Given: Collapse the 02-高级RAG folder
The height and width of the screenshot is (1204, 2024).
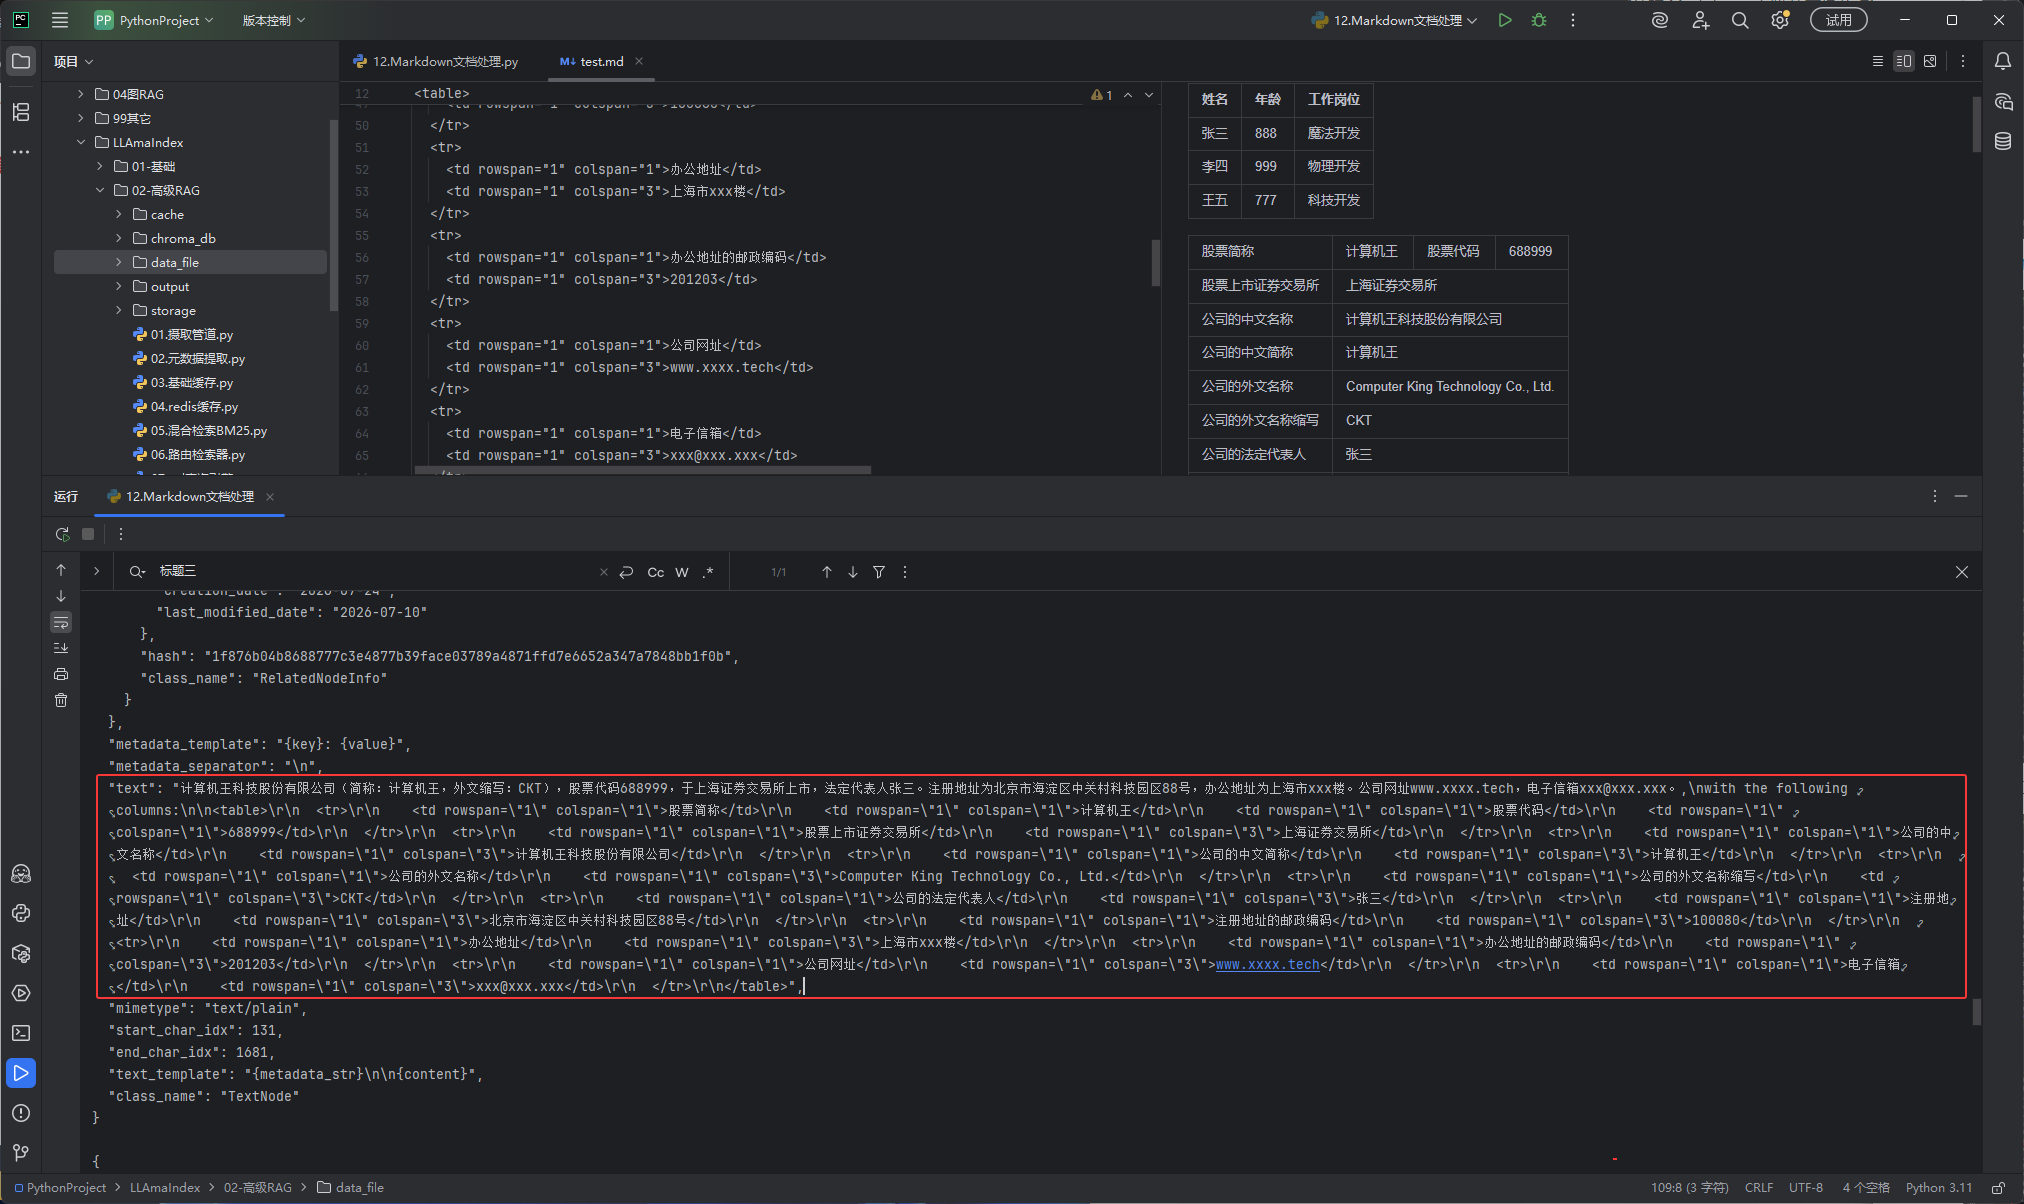Looking at the screenshot, I should (100, 190).
